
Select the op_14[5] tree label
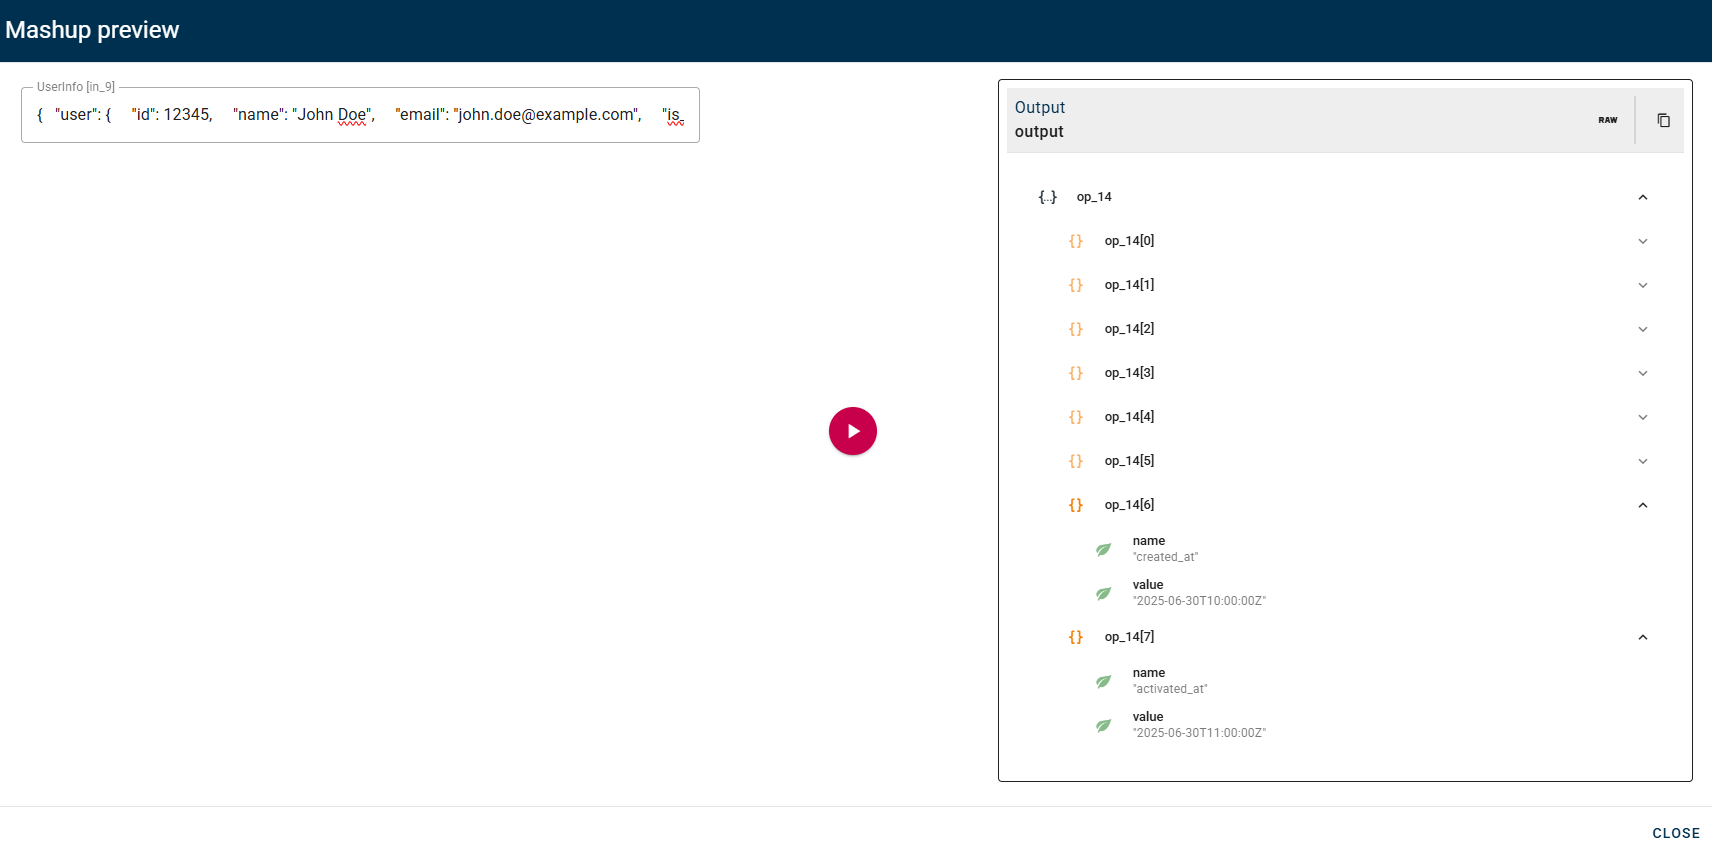tap(1129, 461)
